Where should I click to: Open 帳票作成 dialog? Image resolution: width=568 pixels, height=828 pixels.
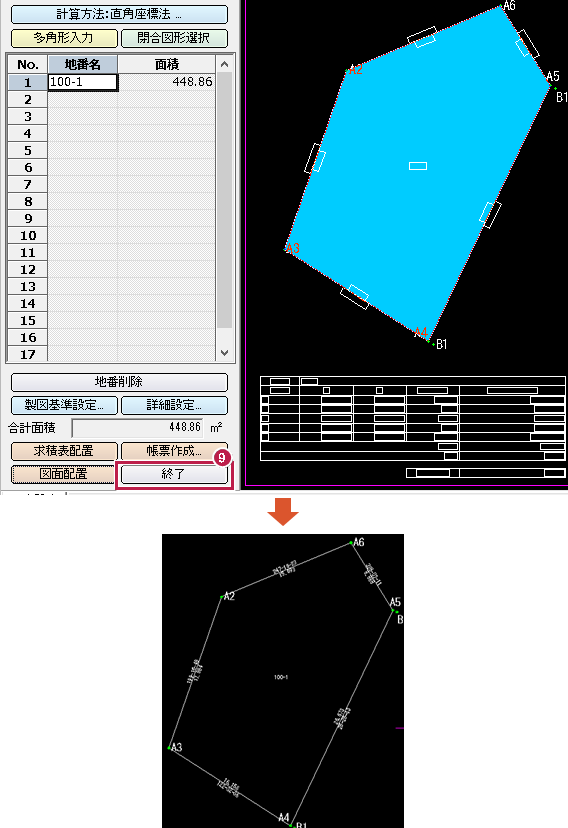point(174,451)
